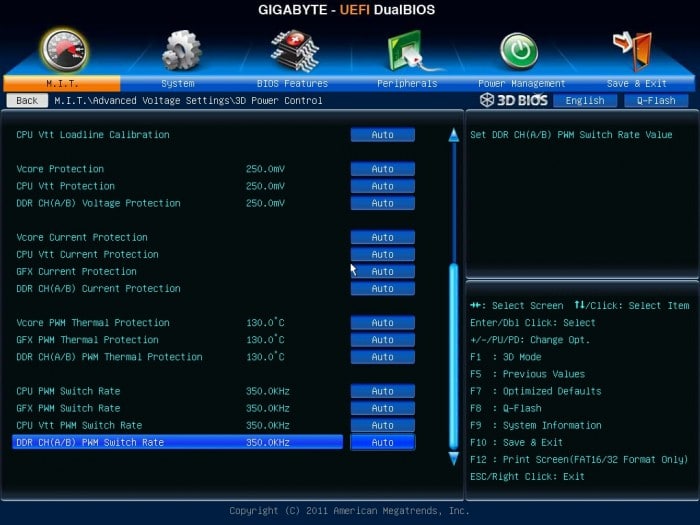Open Auto option for Vcore Current Protection
Image resolution: width=700 pixels, height=525 pixels.
pyautogui.click(x=383, y=238)
